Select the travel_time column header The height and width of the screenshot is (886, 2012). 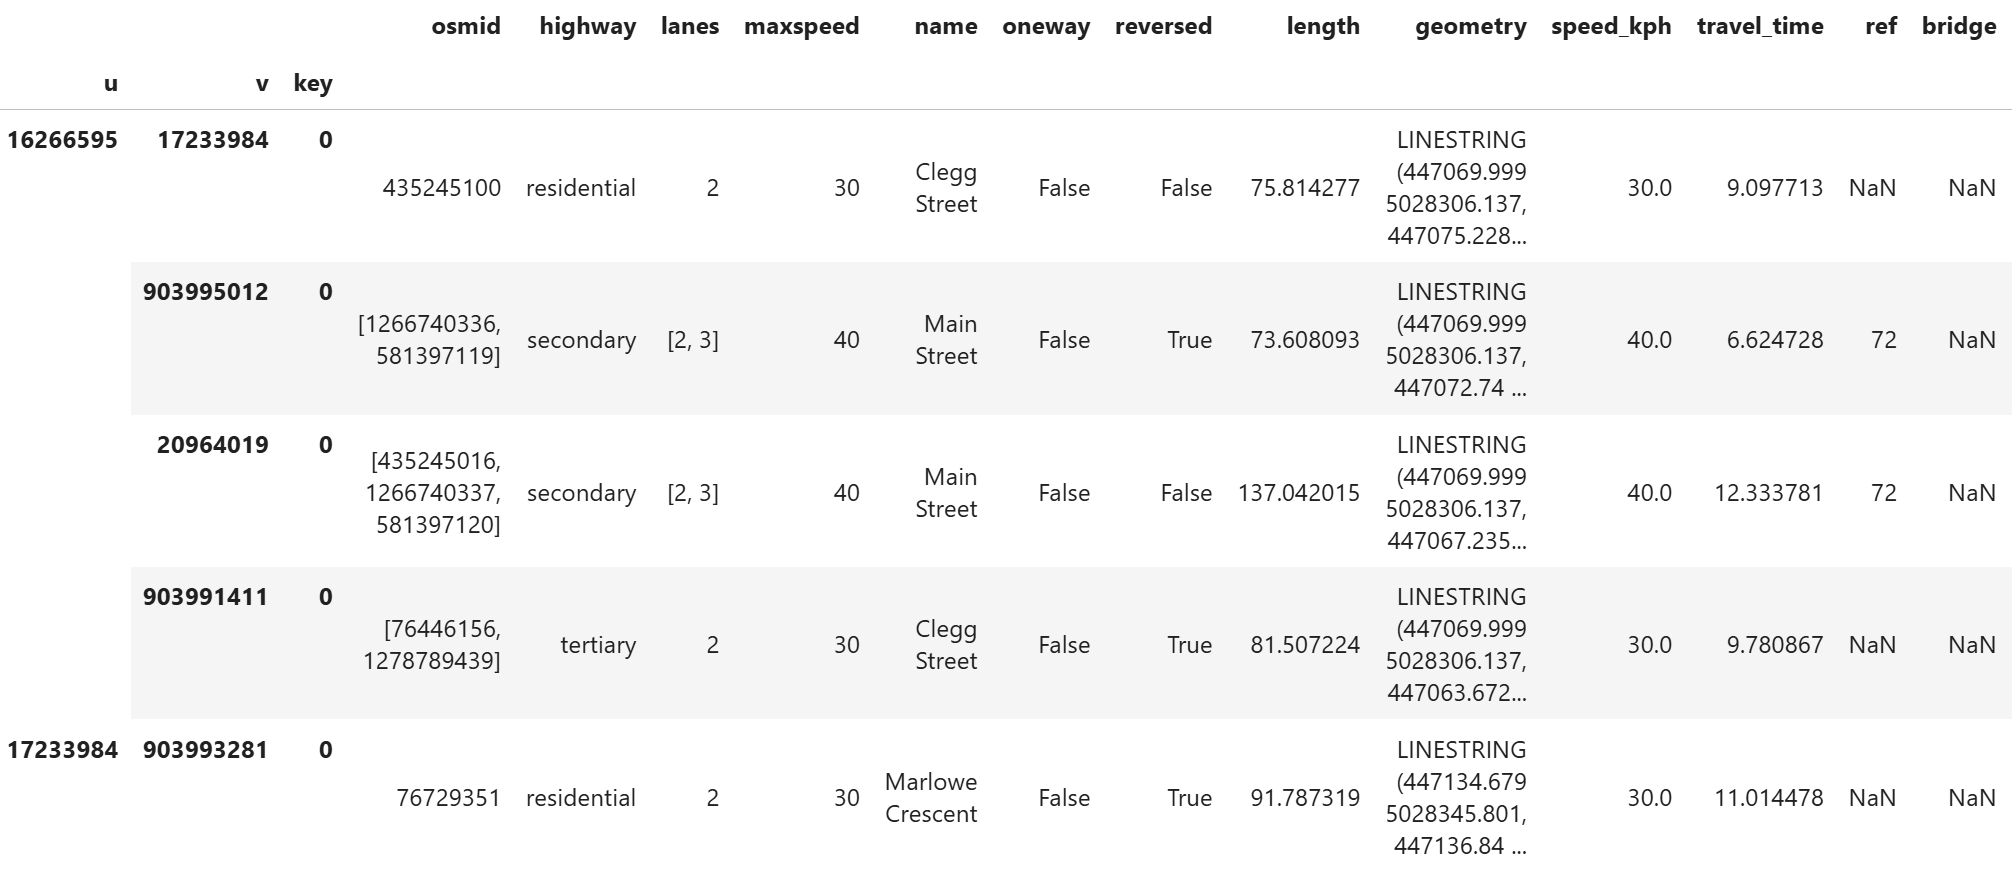(1759, 26)
